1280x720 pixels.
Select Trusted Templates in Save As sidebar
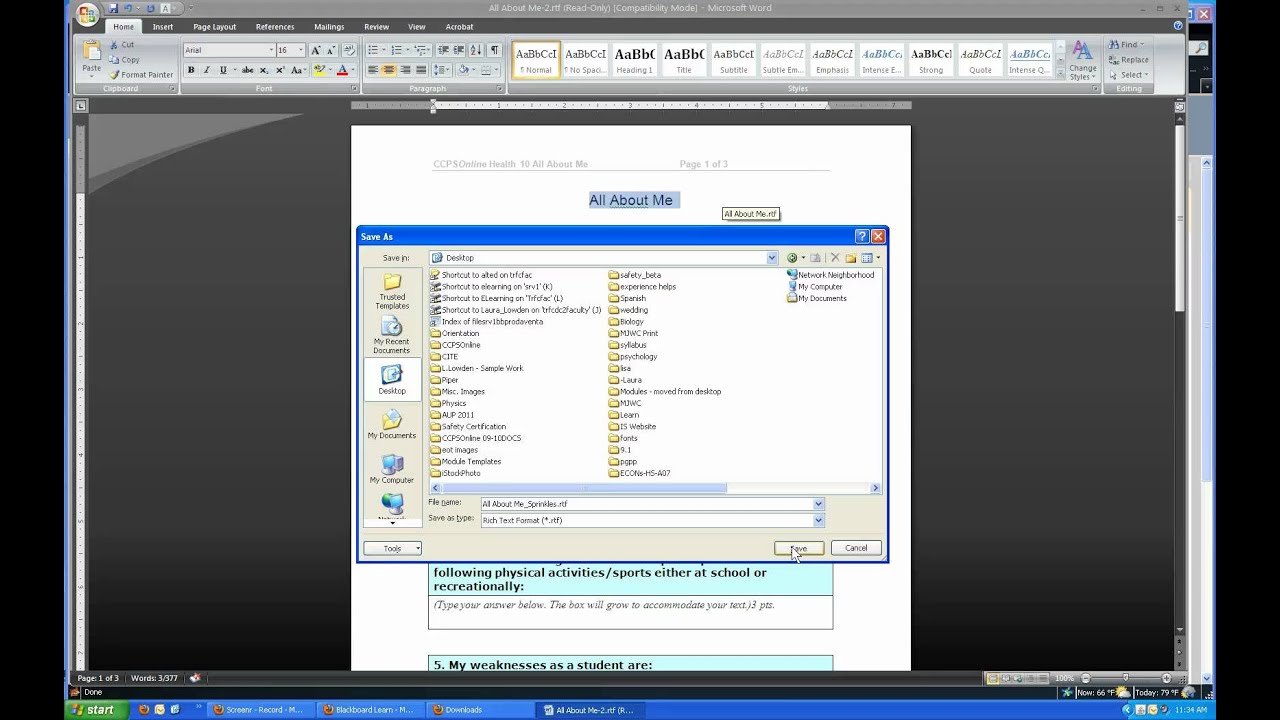pos(392,292)
